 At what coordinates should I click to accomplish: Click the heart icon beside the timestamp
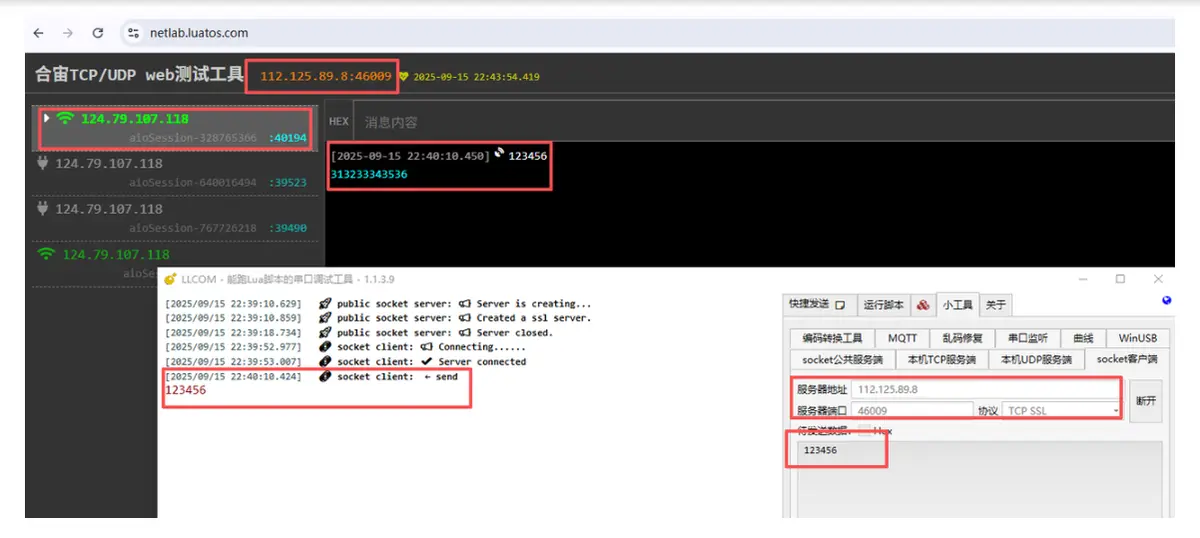click(x=404, y=76)
